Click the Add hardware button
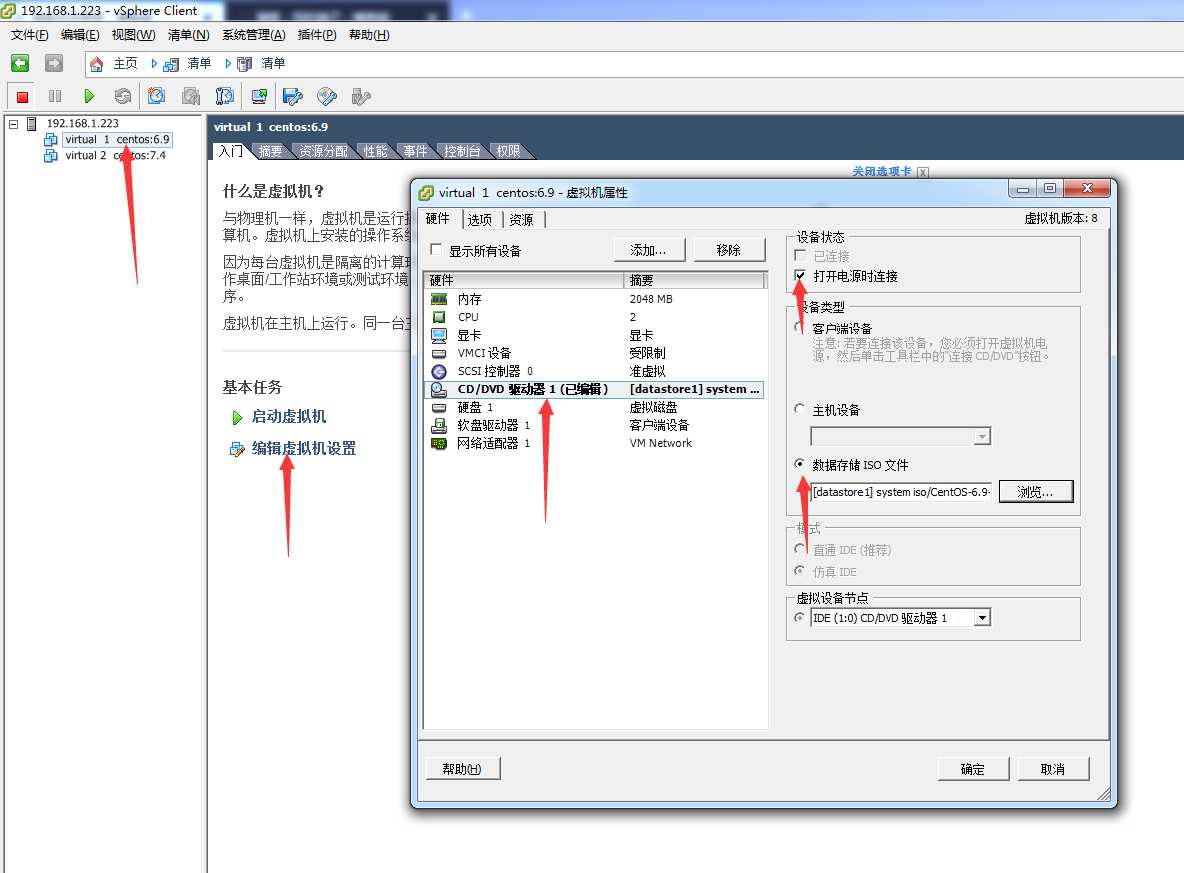 click(x=649, y=250)
